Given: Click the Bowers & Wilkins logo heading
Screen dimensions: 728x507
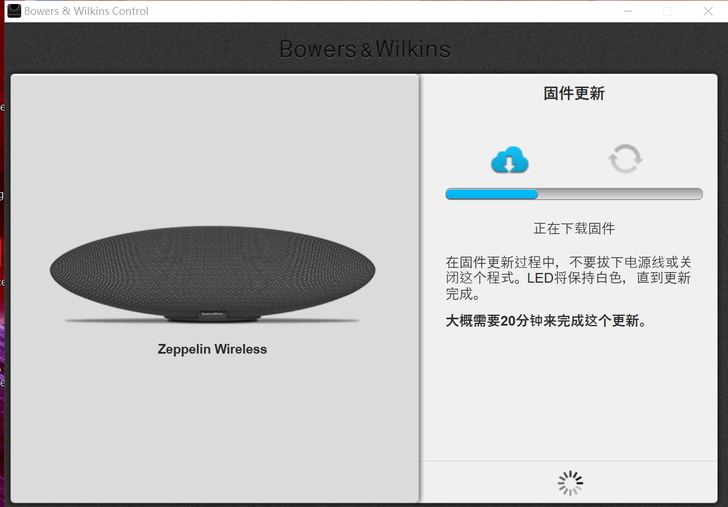Looking at the screenshot, I should click(365, 49).
